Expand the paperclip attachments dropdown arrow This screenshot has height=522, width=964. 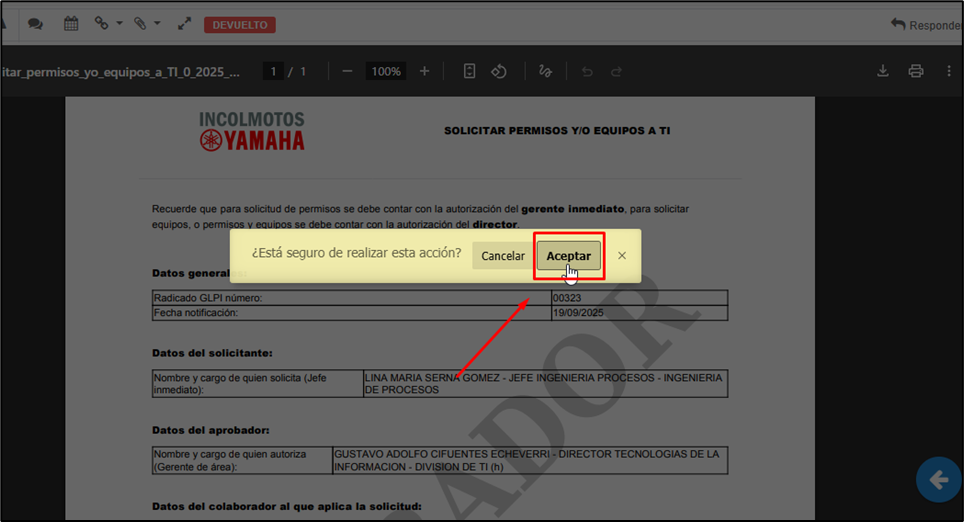158,24
